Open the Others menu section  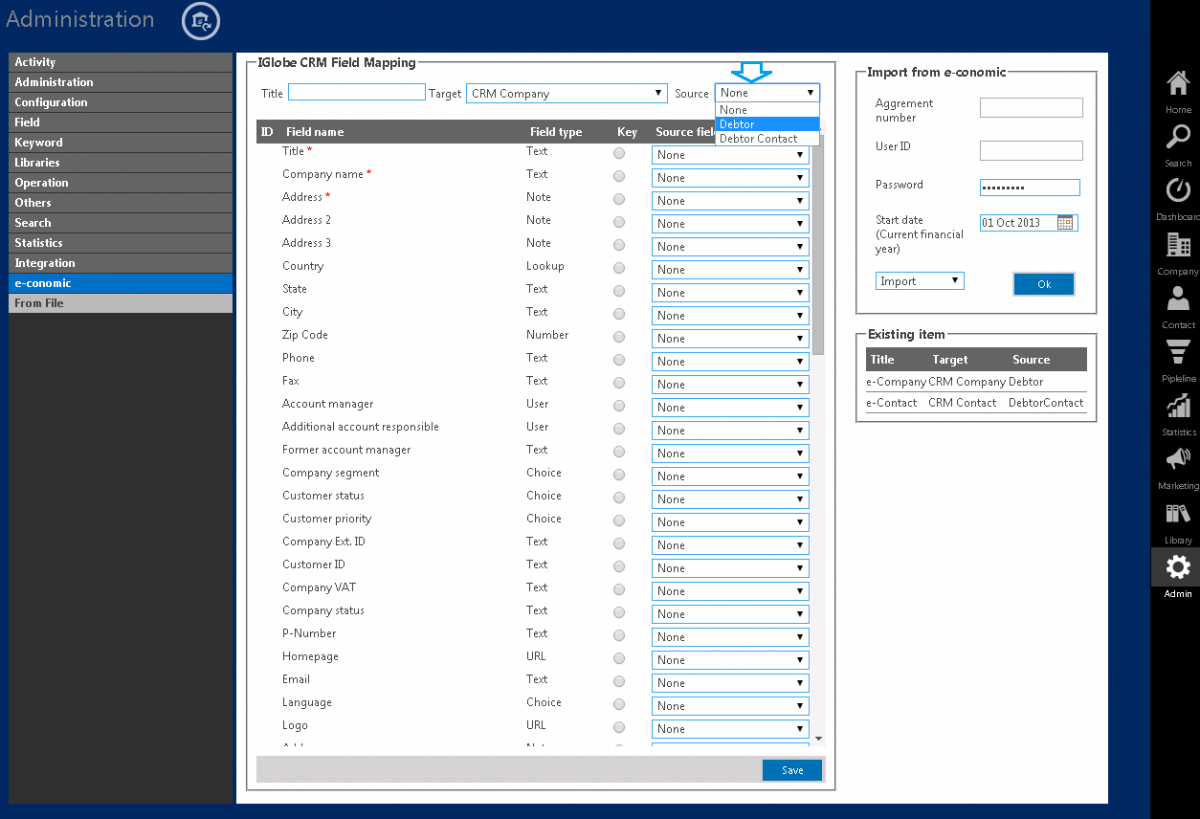pos(121,203)
